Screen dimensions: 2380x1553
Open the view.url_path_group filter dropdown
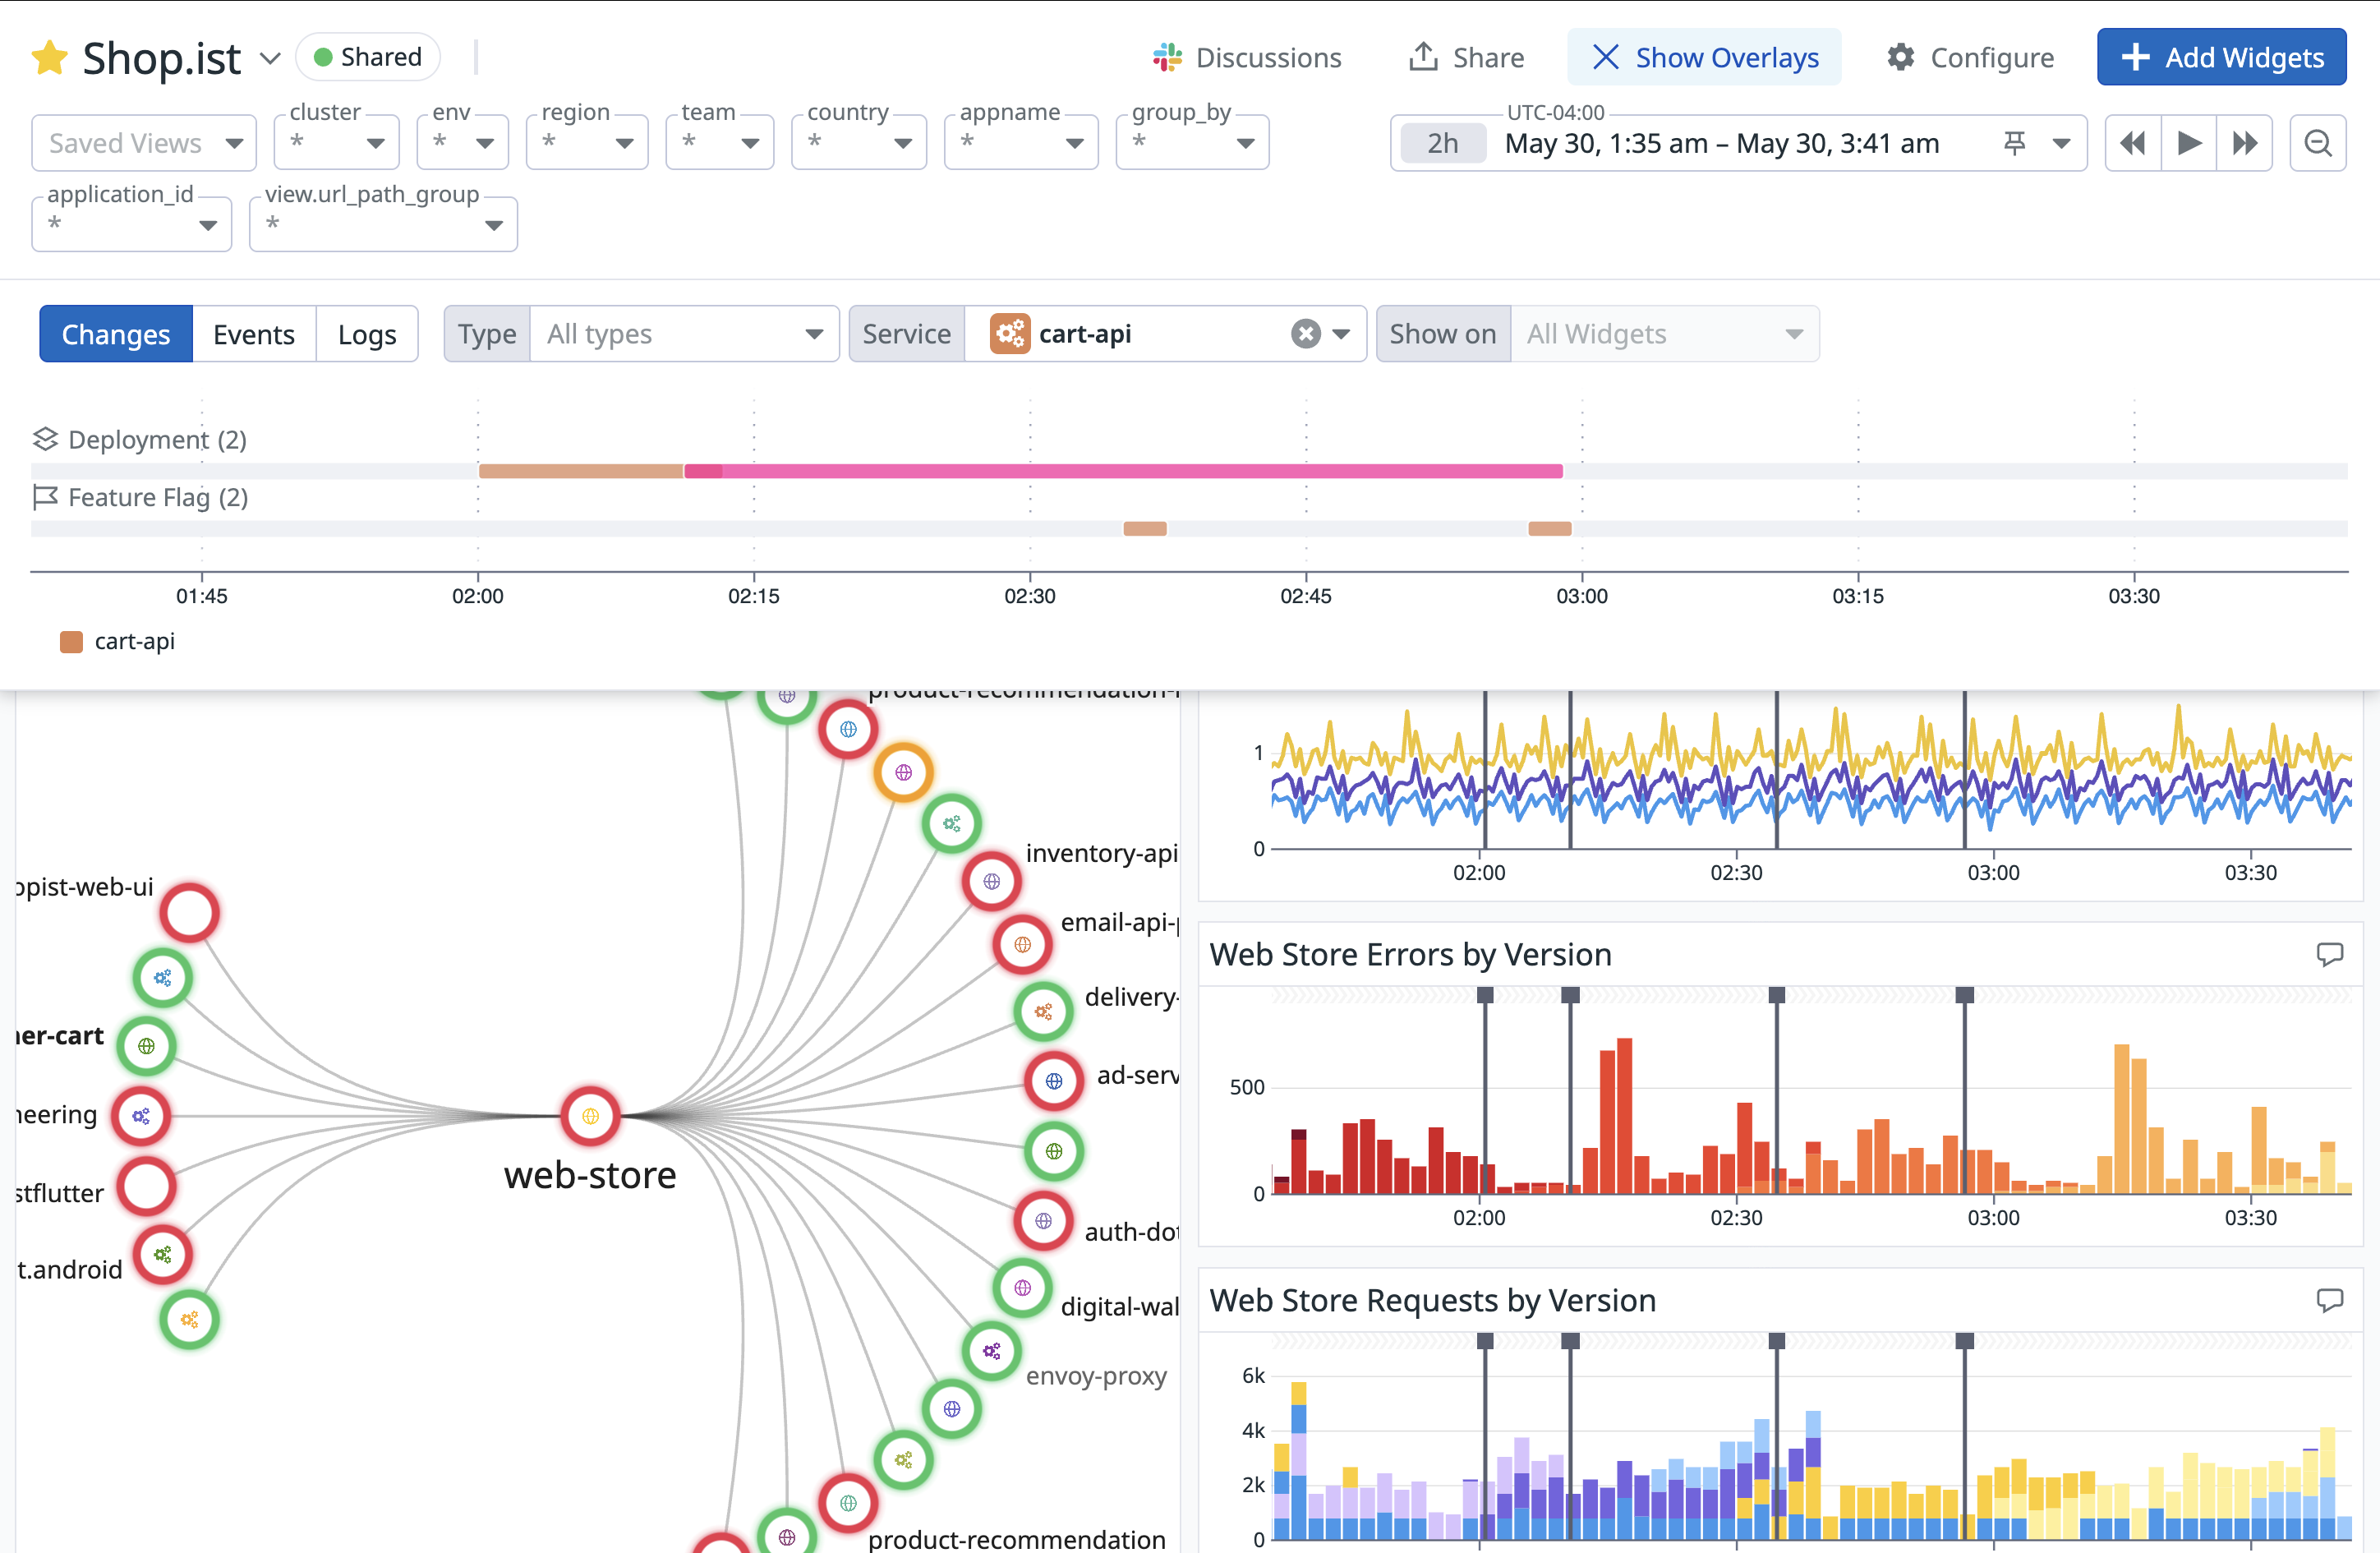point(383,224)
